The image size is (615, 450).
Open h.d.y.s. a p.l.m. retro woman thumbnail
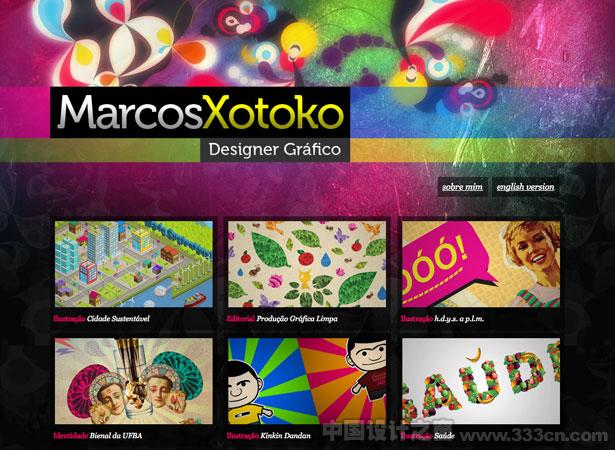pos(481,264)
